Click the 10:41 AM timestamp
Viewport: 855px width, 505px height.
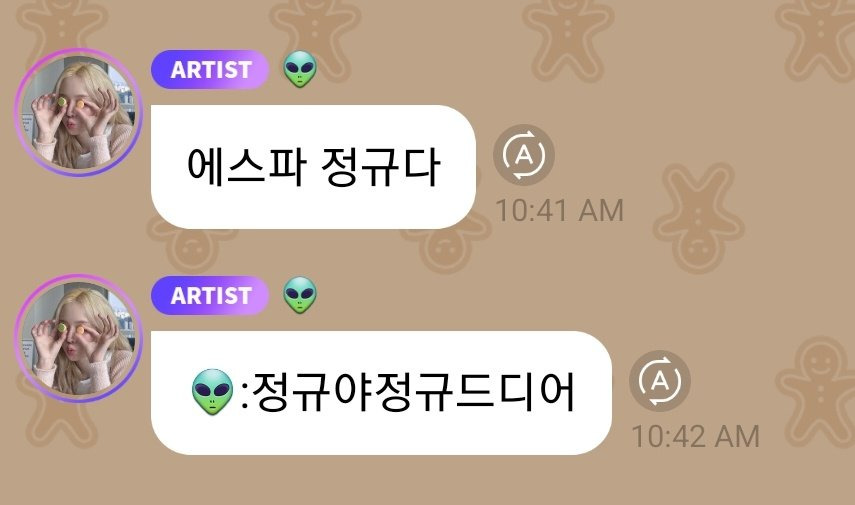(559, 211)
